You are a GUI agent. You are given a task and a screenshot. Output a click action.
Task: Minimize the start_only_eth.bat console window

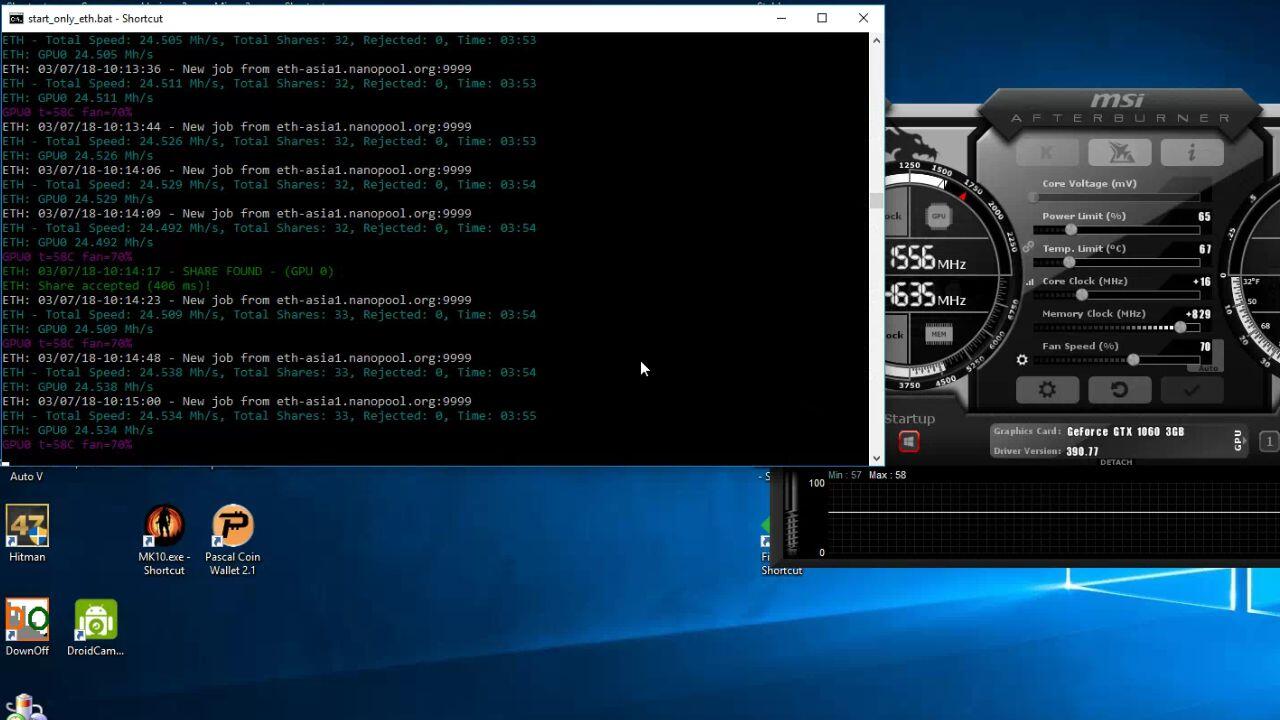click(781, 18)
